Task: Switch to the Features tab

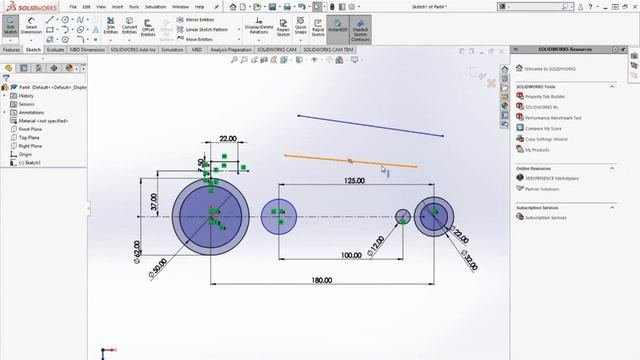Action: click(x=11, y=50)
